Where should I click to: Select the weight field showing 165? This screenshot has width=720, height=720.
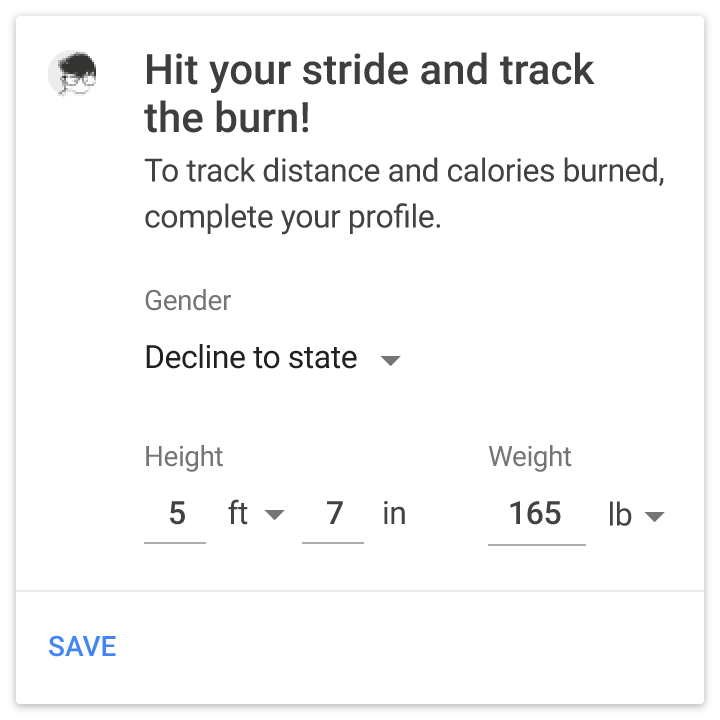point(535,514)
